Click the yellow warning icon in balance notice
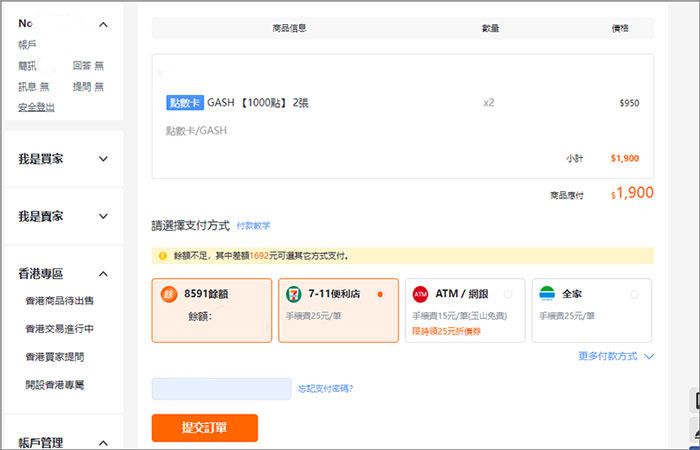This screenshot has height=450, width=700. 162,256
